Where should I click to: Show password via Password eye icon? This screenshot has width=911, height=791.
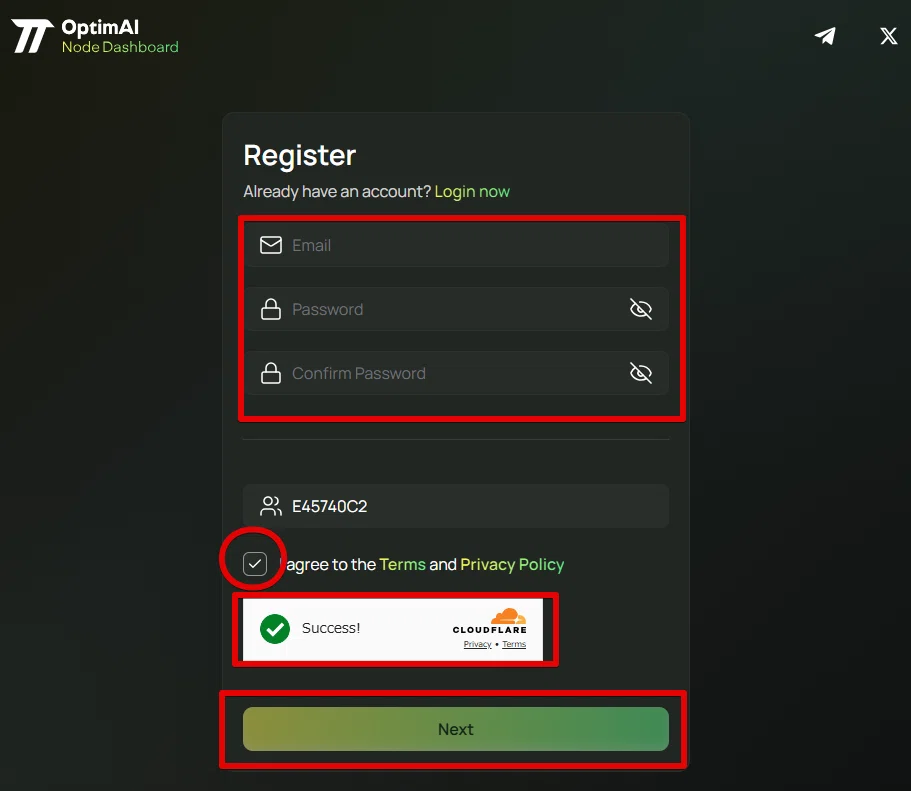pyautogui.click(x=641, y=309)
